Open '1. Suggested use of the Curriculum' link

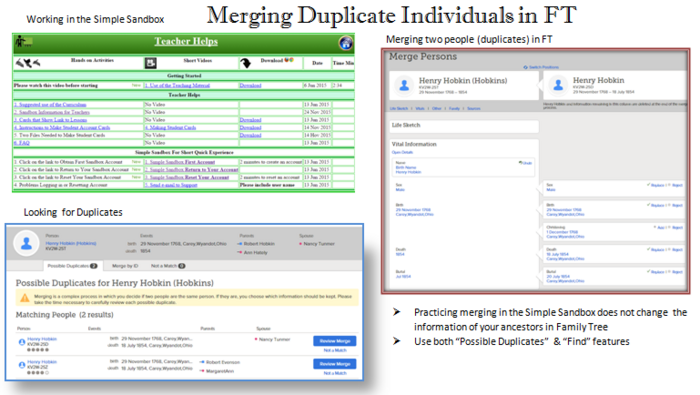[x=50, y=104]
